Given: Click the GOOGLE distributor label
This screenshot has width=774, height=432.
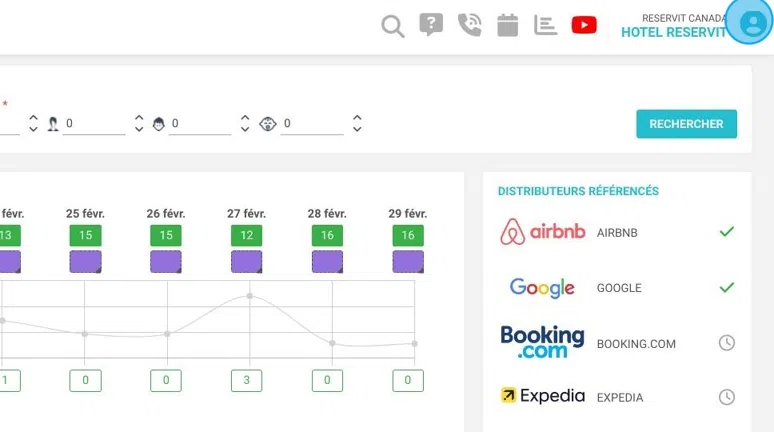Looking at the screenshot, I should (619, 288).
